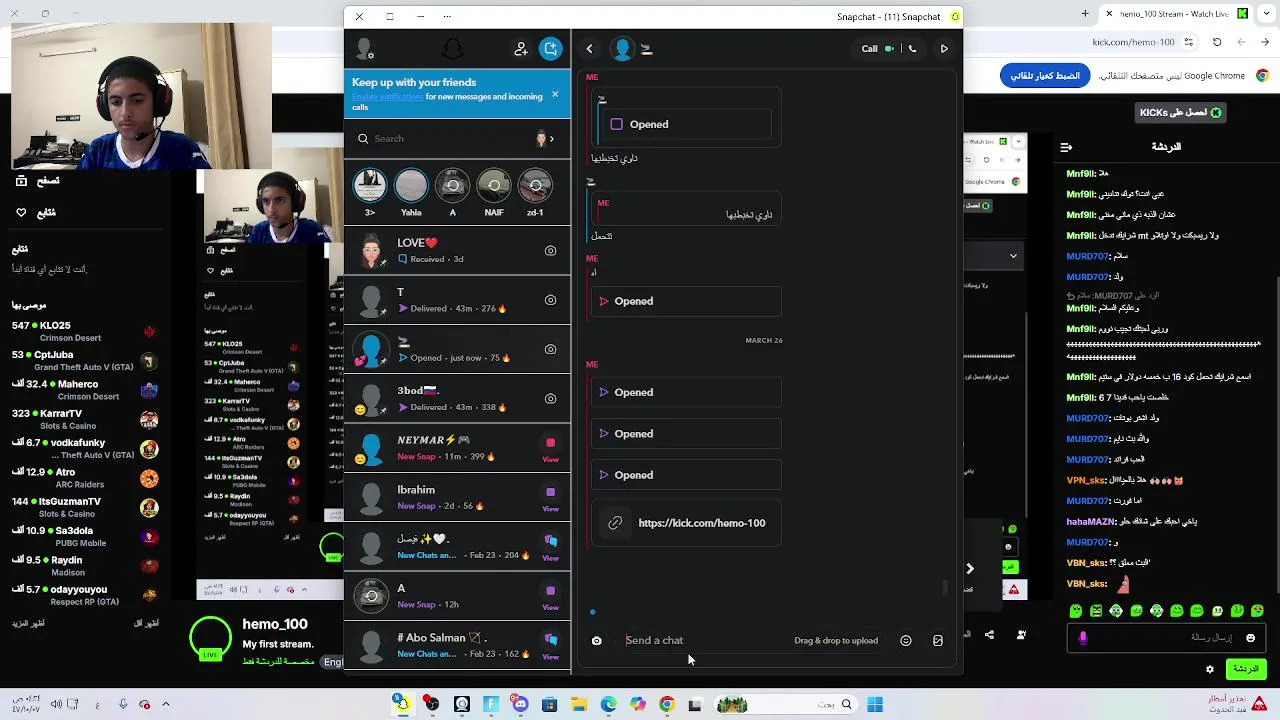Image resolution: width=1280 pixels, height=720 pixels.
Task: Open the LOVE chat conversation
Action: click(x=457, y=251)
